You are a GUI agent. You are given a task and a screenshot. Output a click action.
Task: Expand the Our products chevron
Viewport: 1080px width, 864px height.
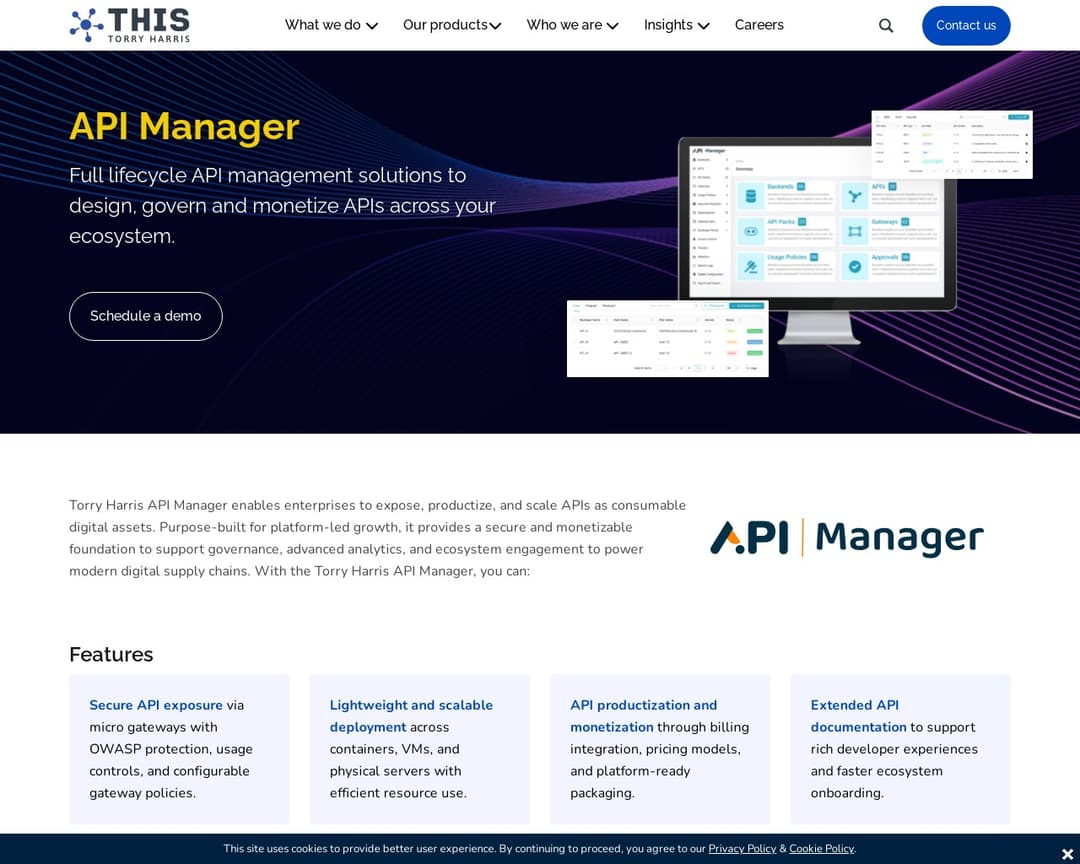click(495, 26)
